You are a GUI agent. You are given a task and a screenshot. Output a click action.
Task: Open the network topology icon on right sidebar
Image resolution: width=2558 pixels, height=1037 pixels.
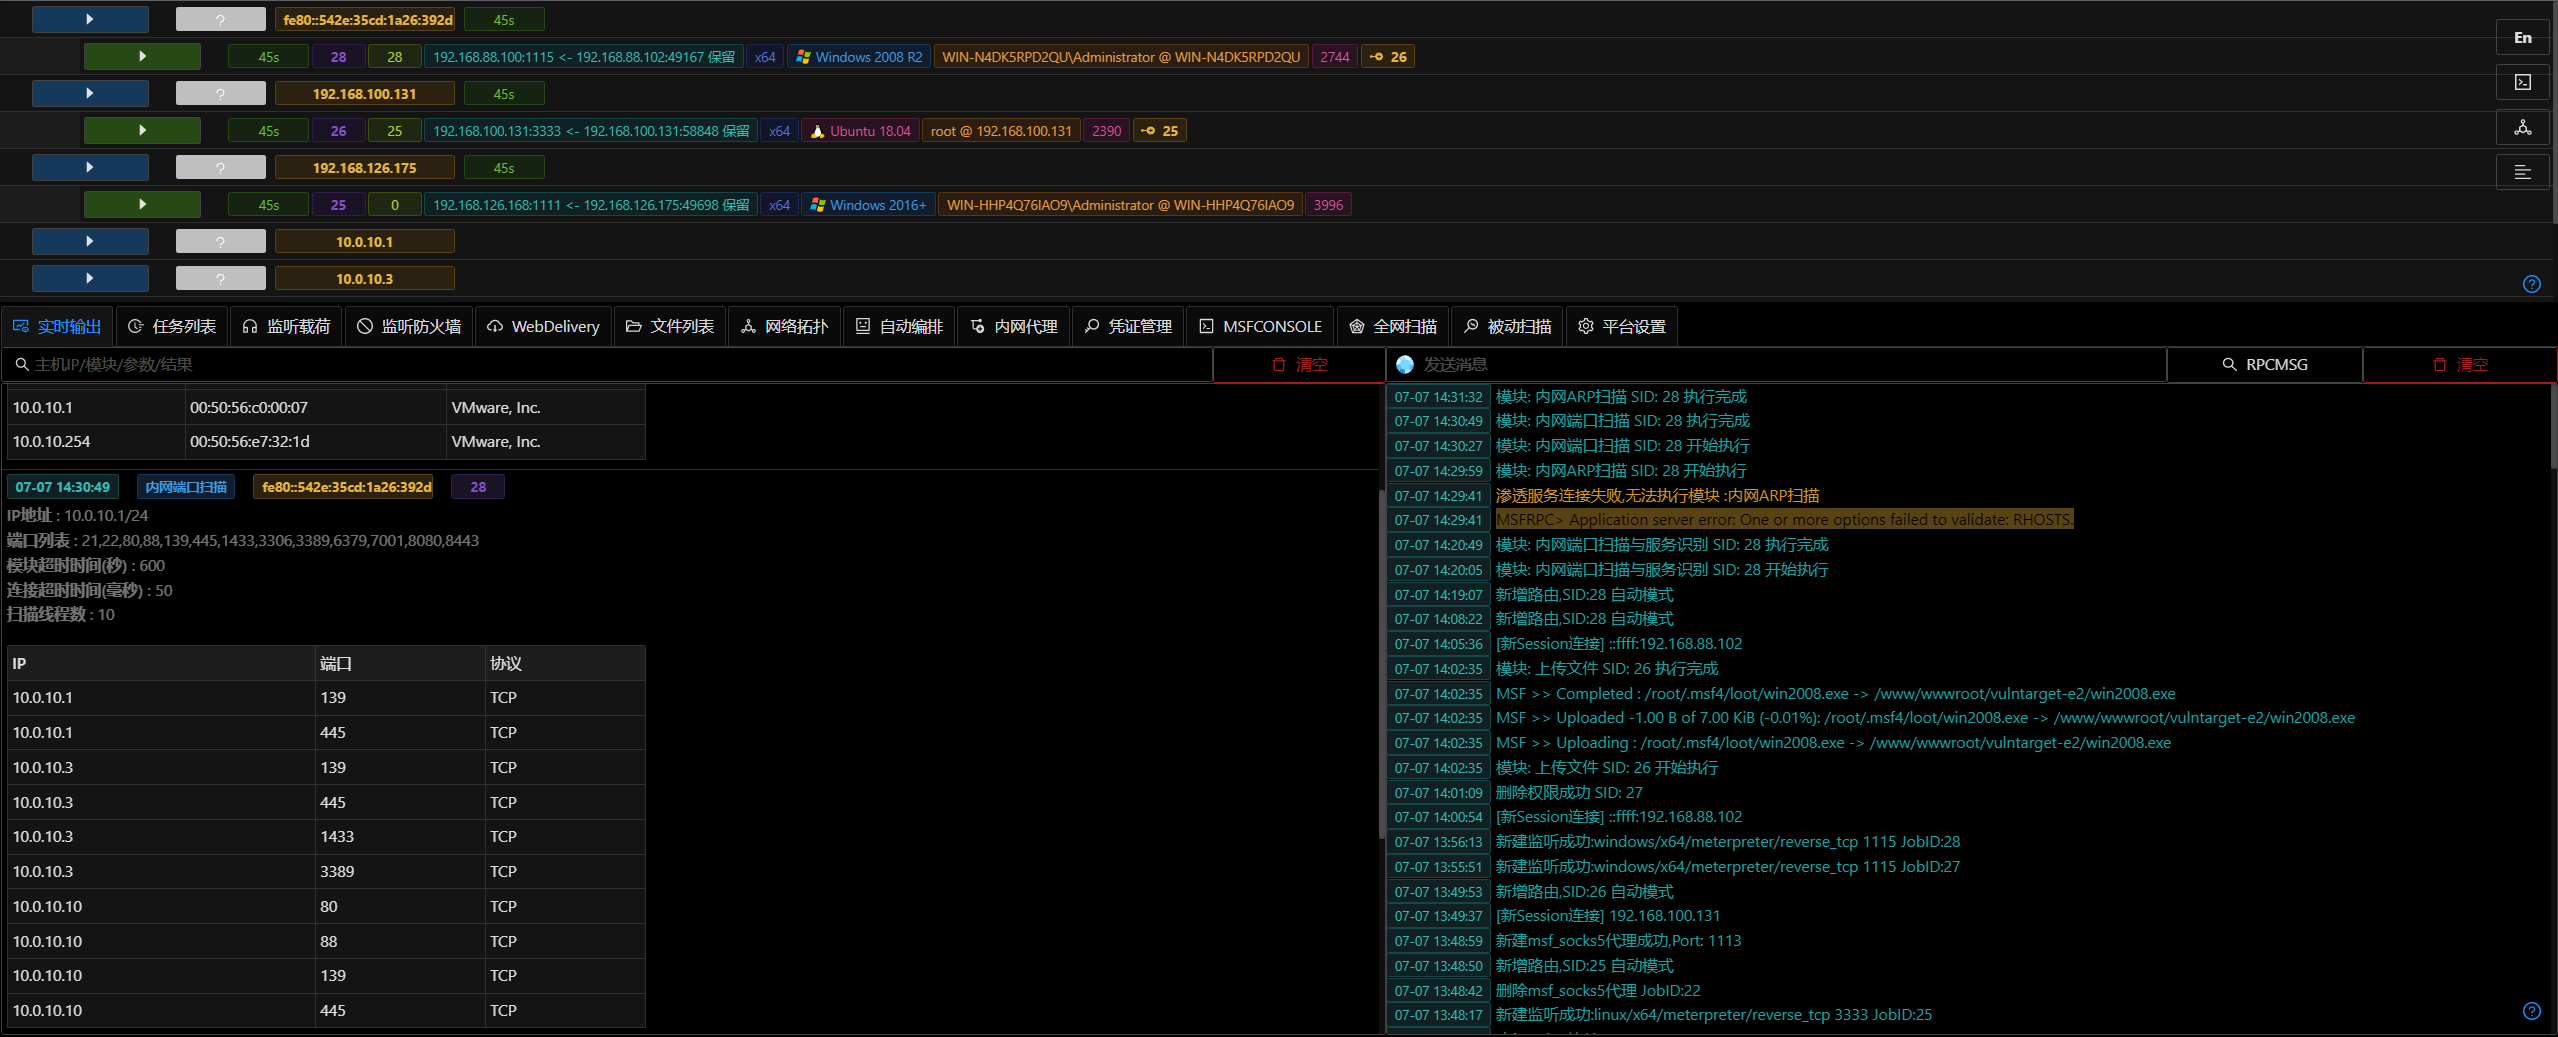pyautogui.click(x=2523, y=127)
